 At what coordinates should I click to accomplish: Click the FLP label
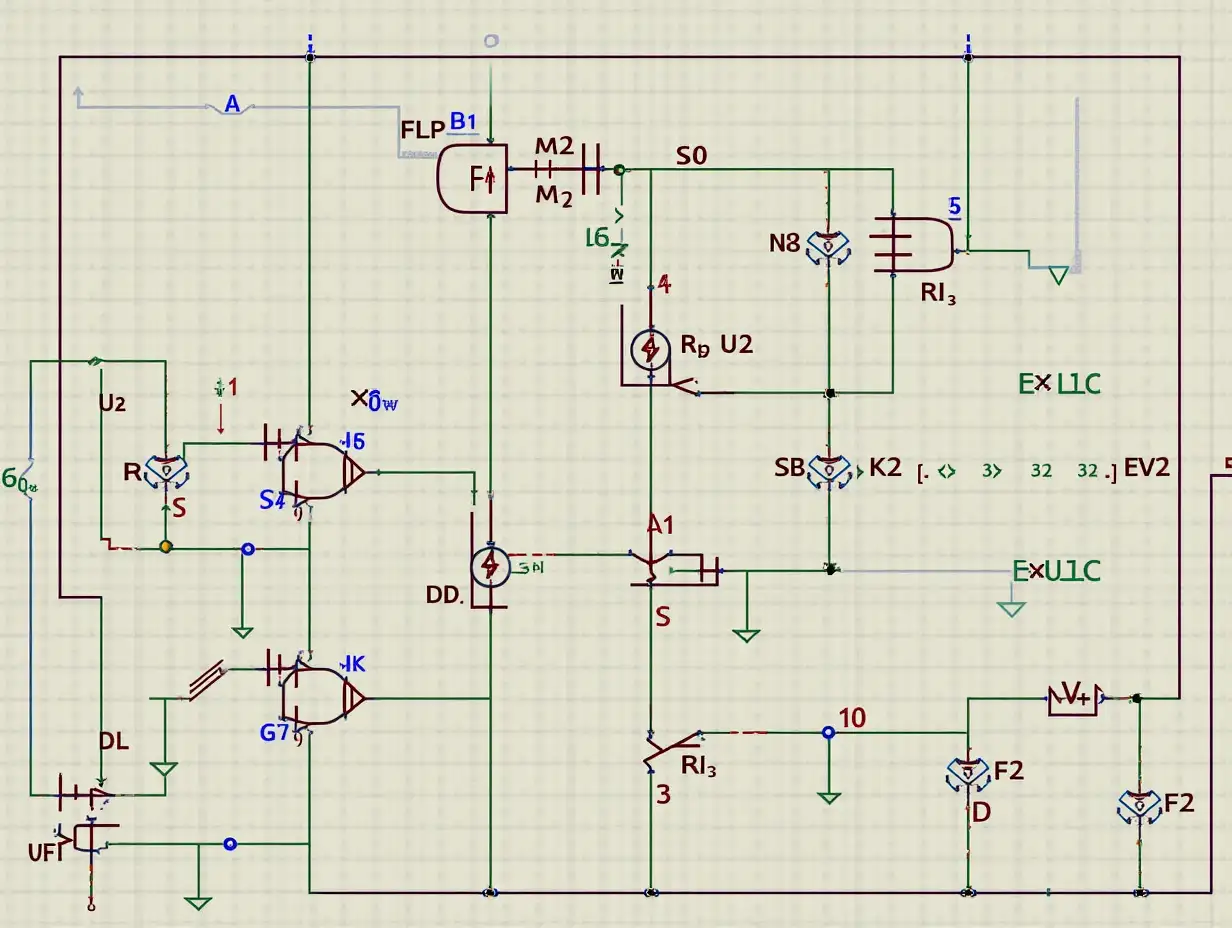(424, 129)
